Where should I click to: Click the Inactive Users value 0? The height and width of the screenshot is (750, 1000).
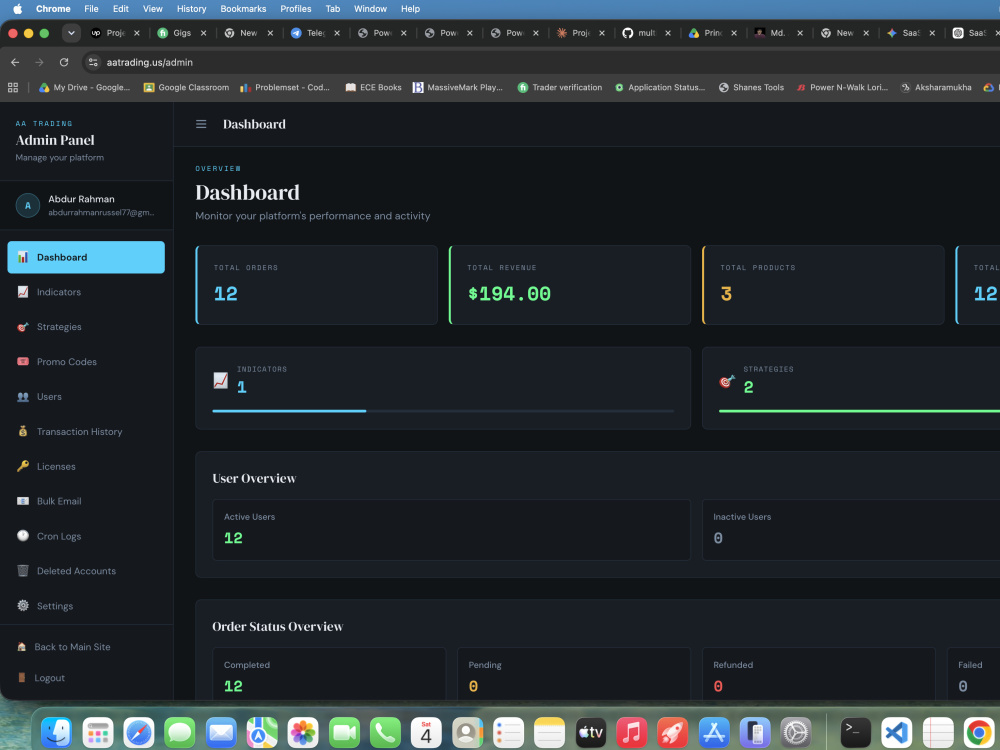point(718,538)
